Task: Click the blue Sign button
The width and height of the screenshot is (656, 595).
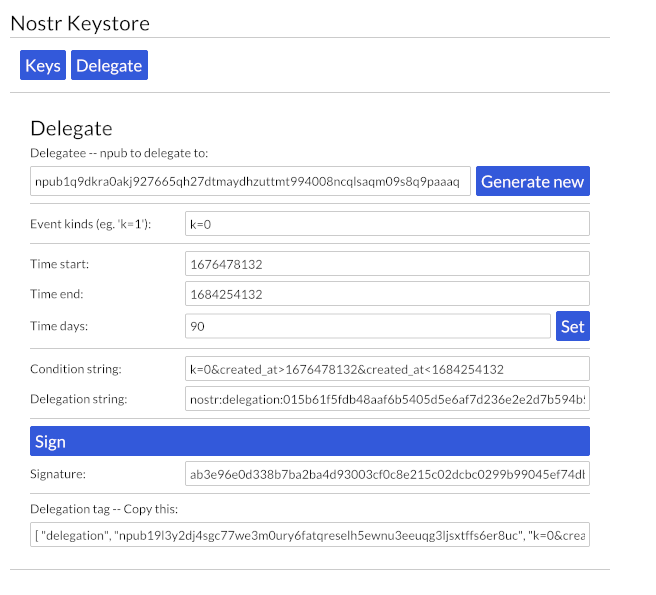Action: coord(310,441)
